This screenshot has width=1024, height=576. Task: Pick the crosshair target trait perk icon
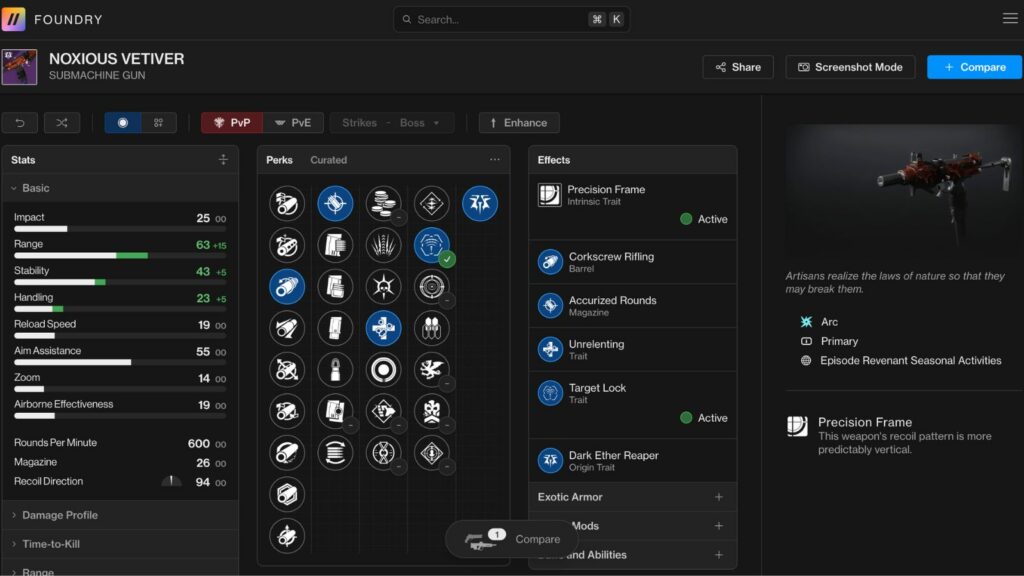432,287
